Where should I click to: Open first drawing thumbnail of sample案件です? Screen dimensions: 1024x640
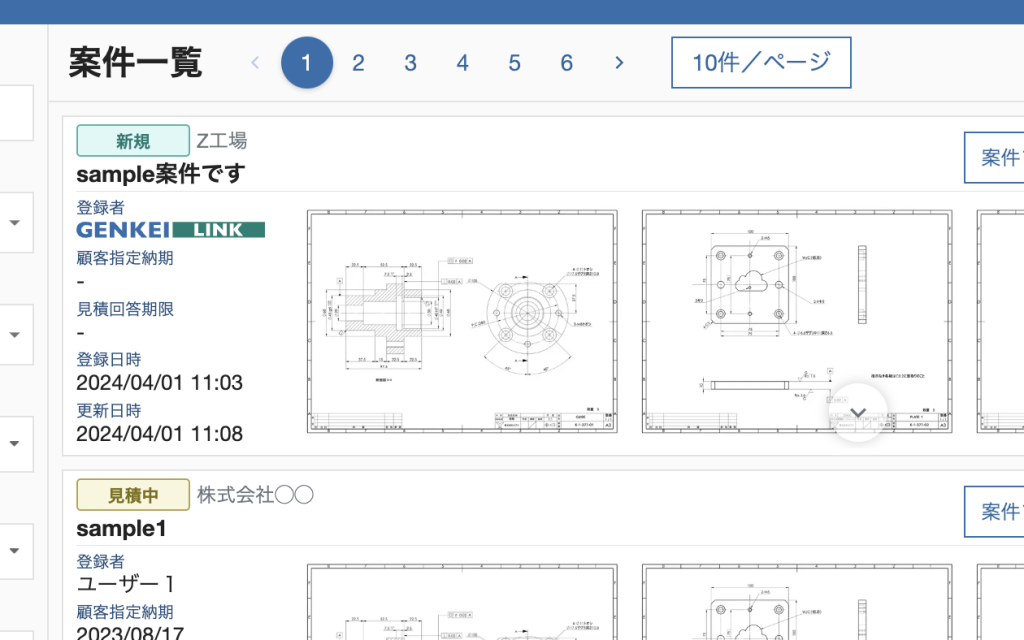tap(462, 321)
